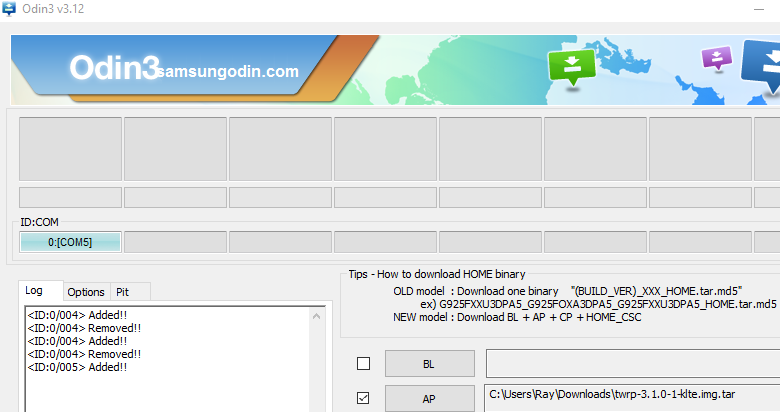Select the 0:[COM5] port box

(x=70, y=242)
